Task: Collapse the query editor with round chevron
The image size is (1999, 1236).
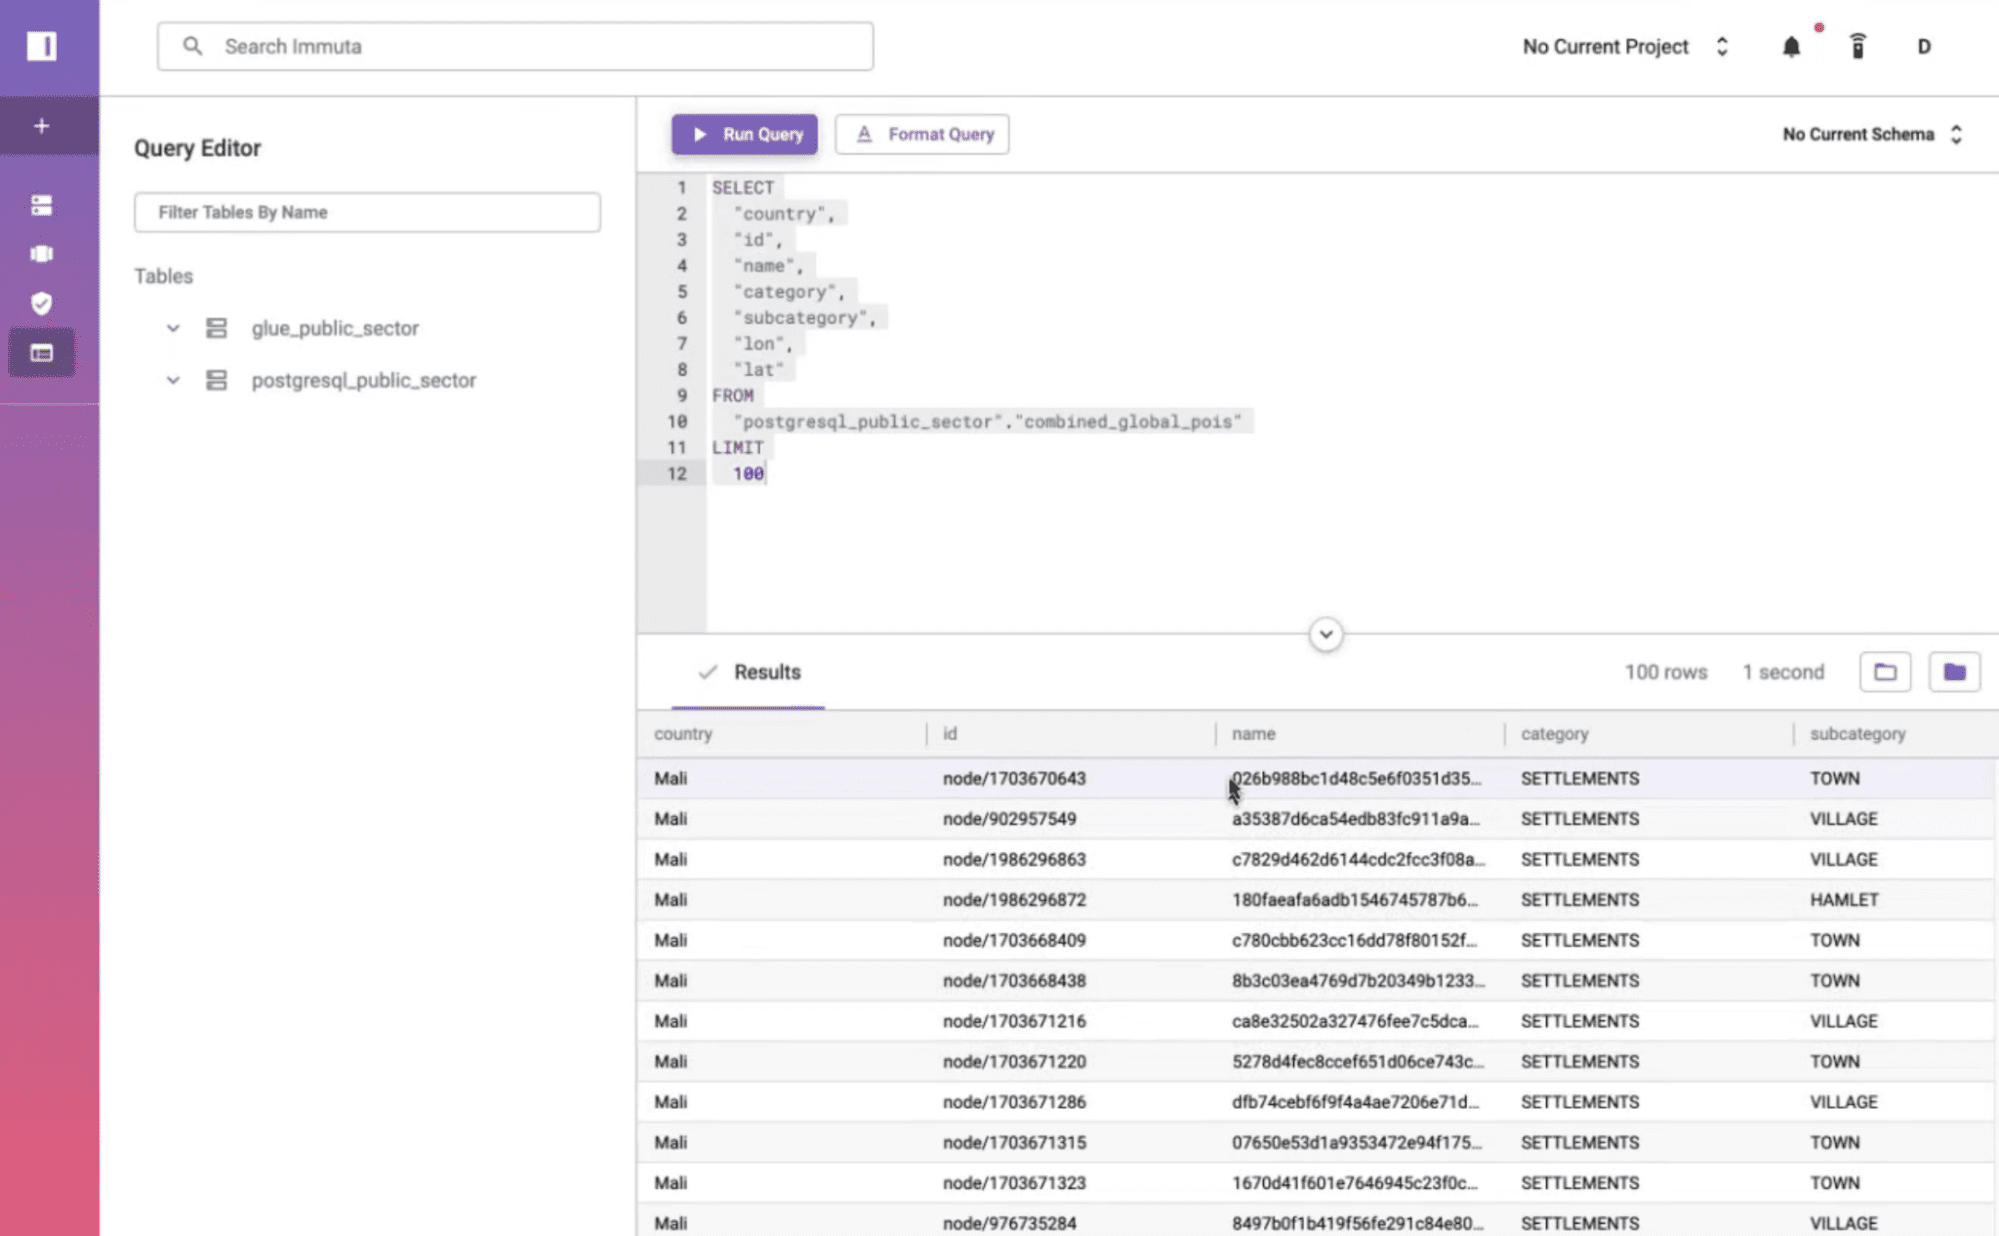Action: click(x=1325, y=634)
